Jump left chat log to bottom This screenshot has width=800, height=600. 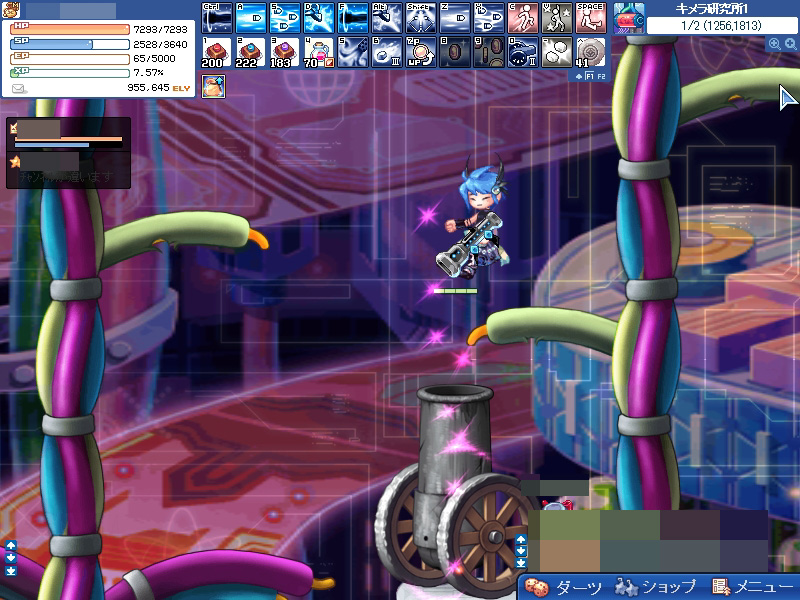tap(11, 571)
